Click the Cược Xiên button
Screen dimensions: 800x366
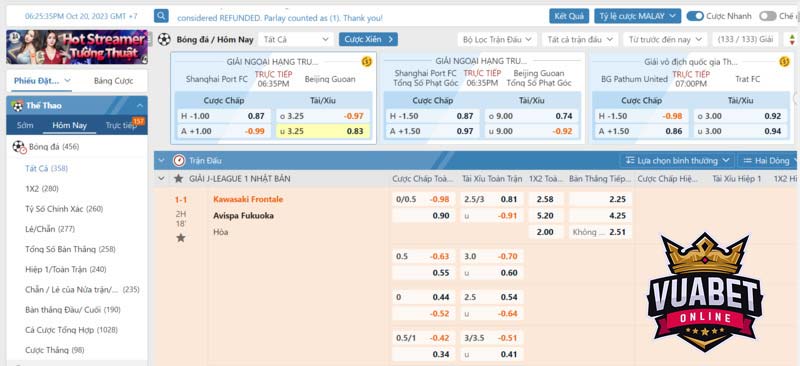tap(368, 39)
